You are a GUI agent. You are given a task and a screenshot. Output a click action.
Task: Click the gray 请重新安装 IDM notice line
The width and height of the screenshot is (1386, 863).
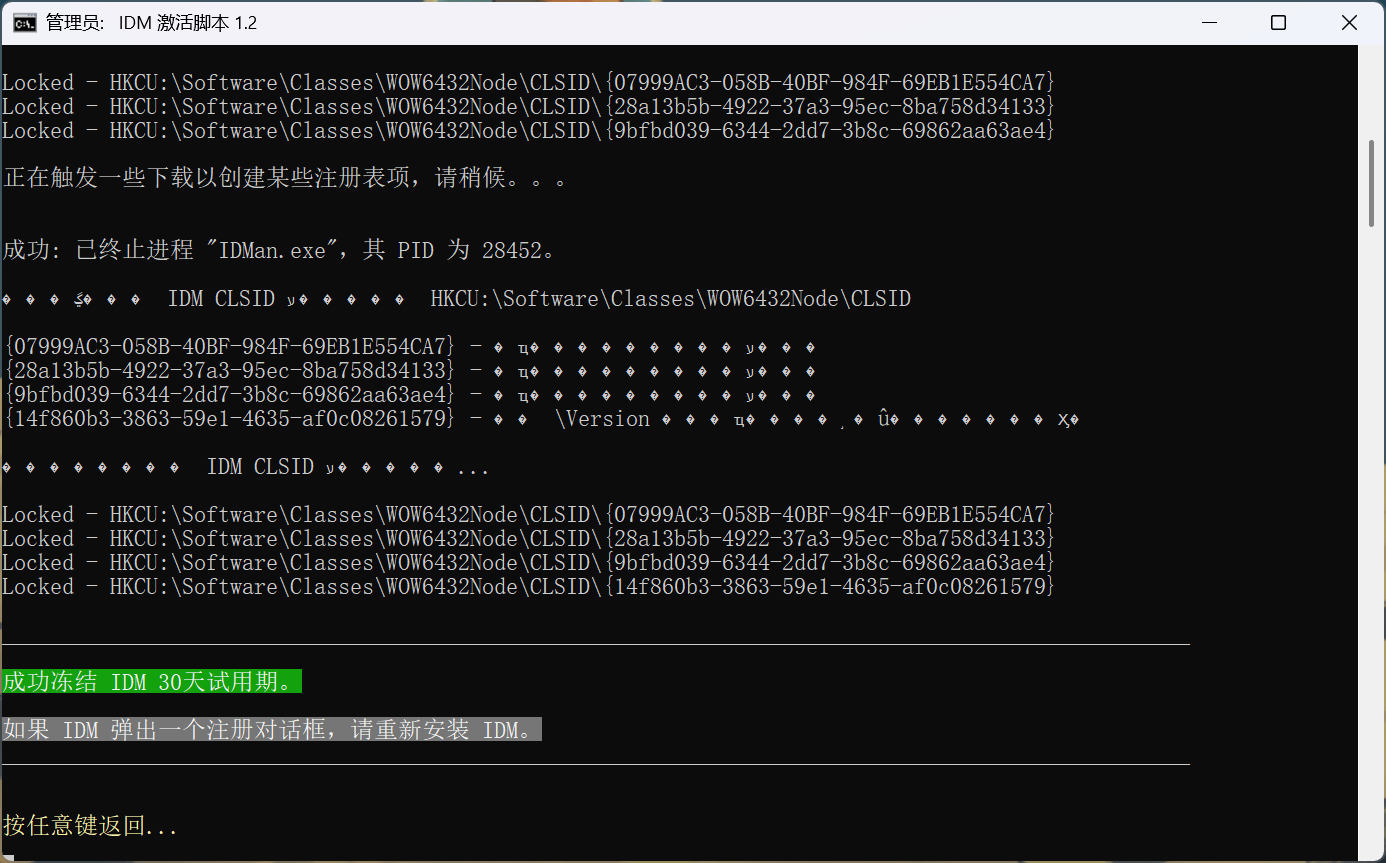(x=271, y=730)
